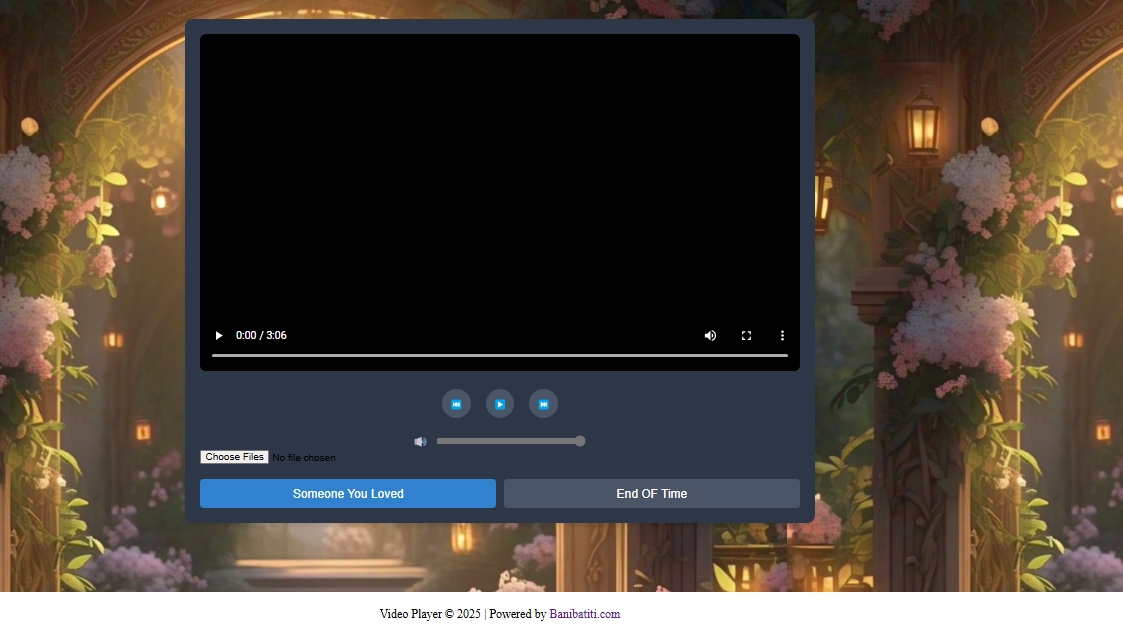Click the Video Player © 2025 footer text
Image resolution: width=1123 pixels, height=634 pixels.
[430, 614]
